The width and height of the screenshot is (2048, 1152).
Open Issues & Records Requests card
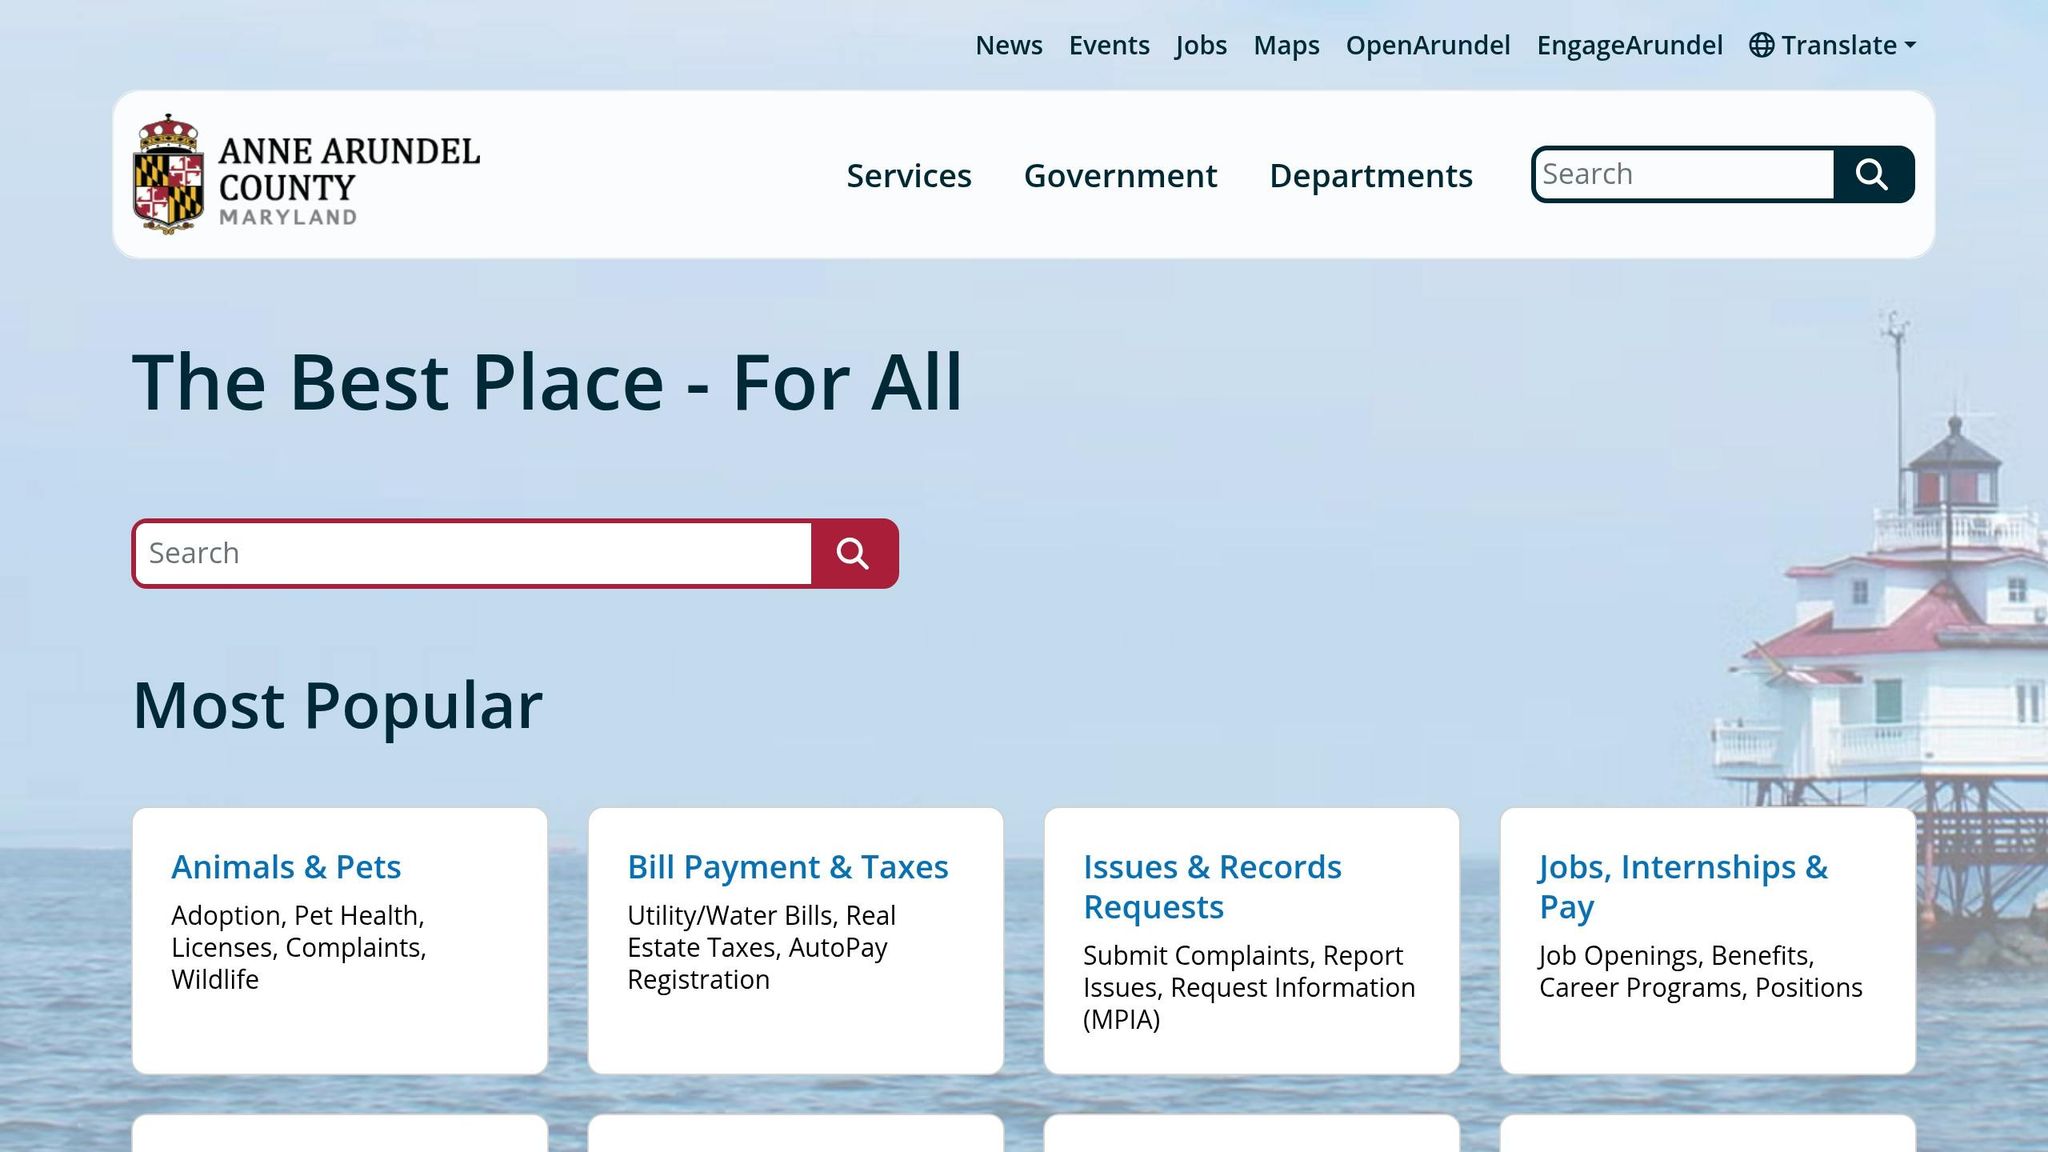[1252, 941]
